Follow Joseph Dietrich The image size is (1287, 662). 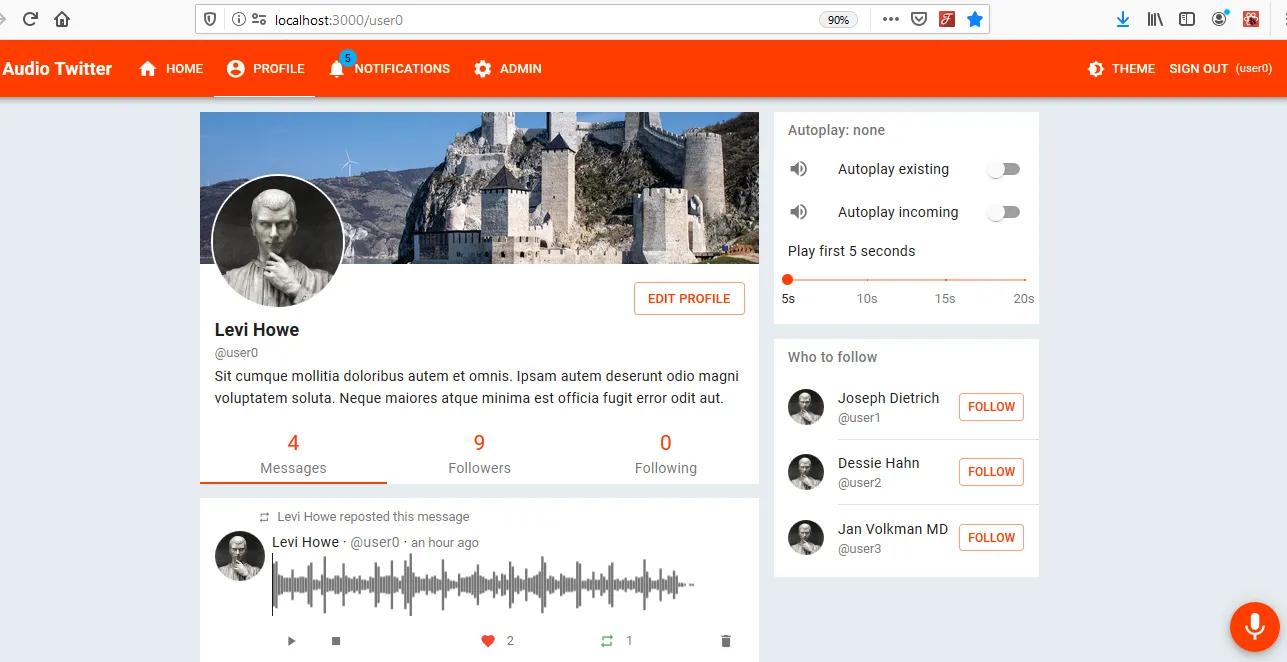[990, 407]
